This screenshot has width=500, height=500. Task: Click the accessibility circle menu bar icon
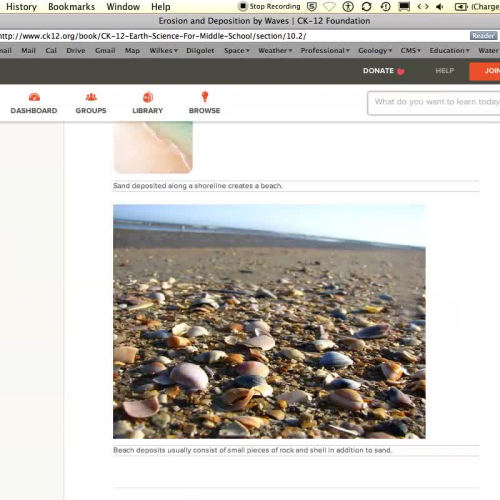[x=348, y=6]
